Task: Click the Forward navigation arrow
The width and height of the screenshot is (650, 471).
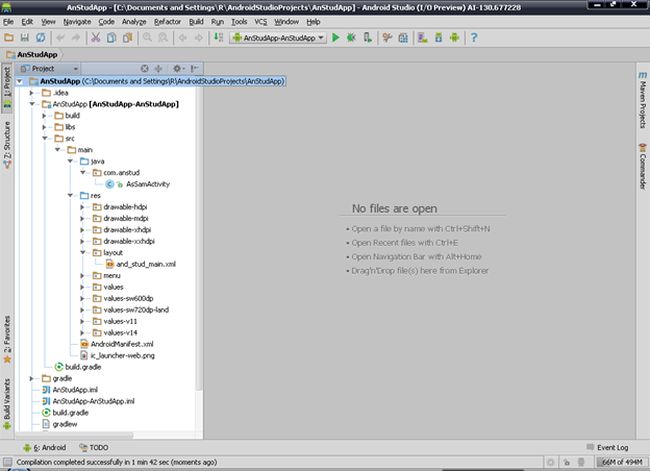Action: [199, 38]
